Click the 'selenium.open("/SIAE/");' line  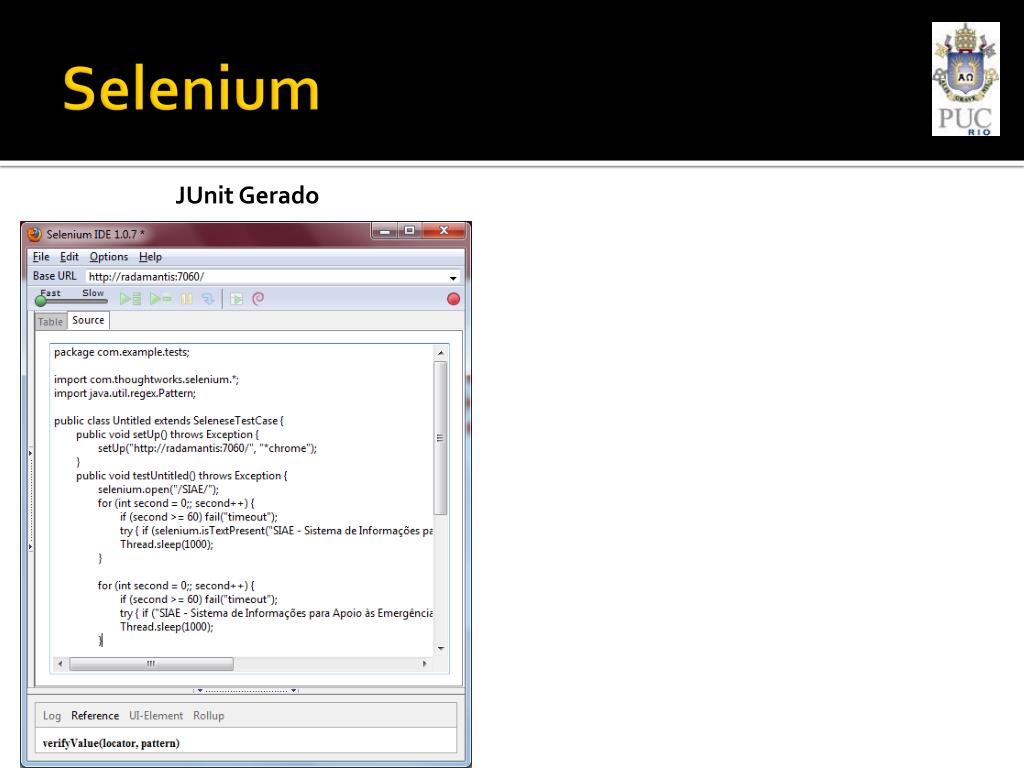point(159,489)
